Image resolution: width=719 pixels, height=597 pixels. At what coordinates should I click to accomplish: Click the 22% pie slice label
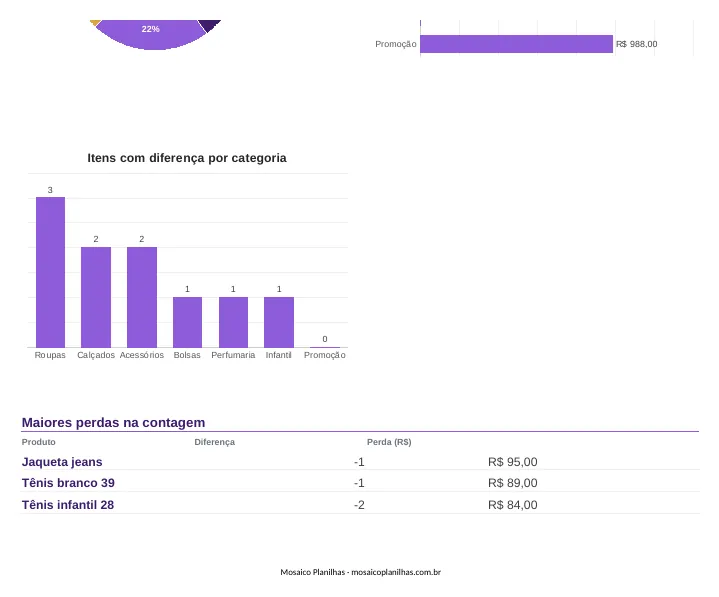(x=150, y=29)
